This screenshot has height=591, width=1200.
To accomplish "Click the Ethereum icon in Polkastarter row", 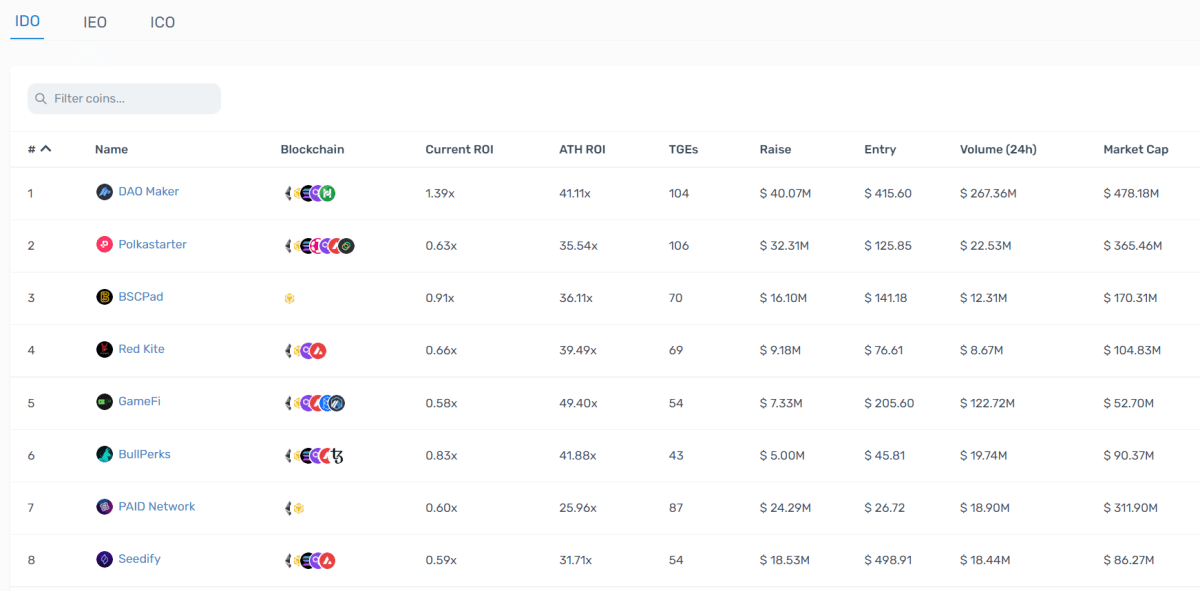I will coord(288,246).
